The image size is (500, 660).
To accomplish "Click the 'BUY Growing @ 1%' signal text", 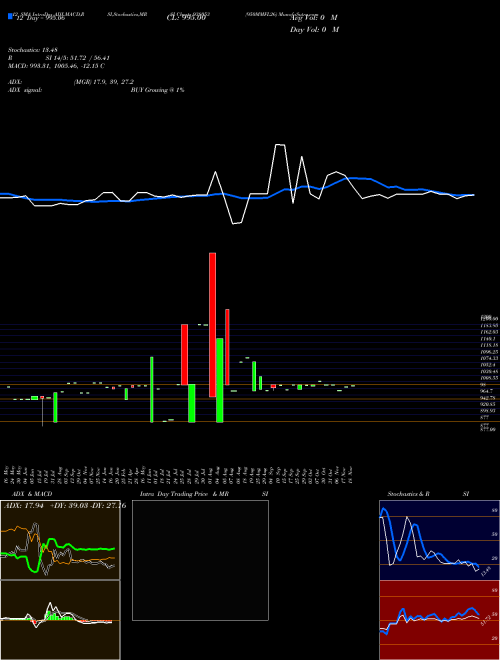I will click(157, 90).
